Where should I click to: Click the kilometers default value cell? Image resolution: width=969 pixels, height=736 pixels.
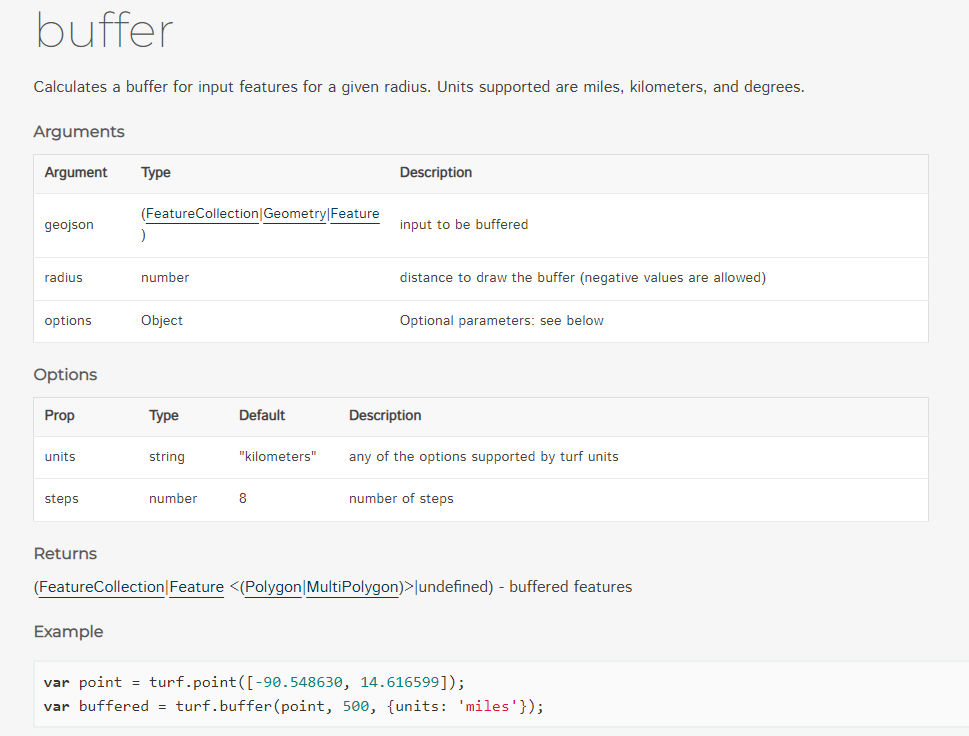277,456
